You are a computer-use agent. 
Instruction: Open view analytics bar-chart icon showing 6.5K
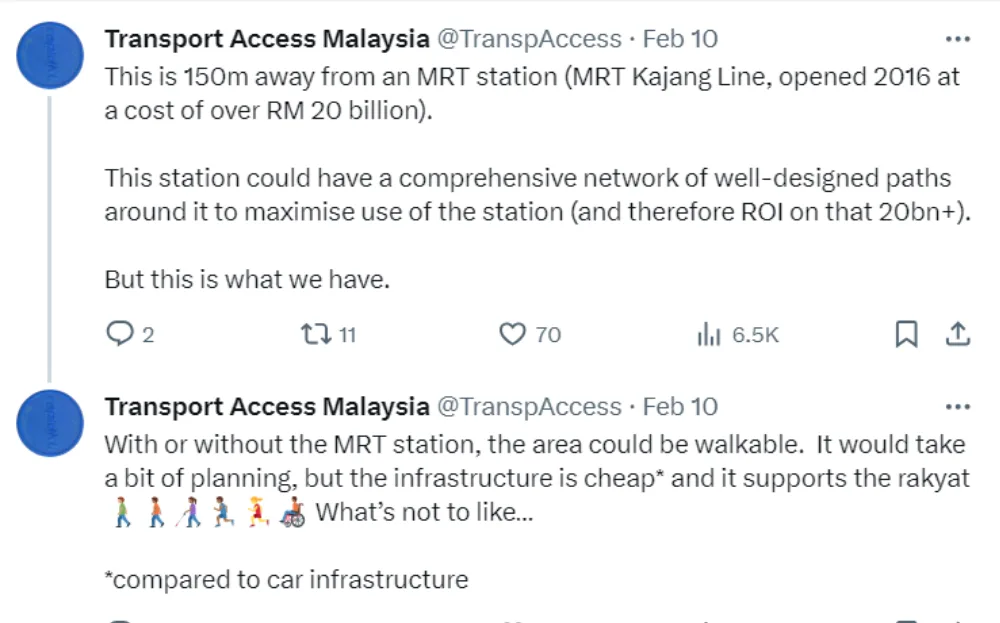(708, 334)
